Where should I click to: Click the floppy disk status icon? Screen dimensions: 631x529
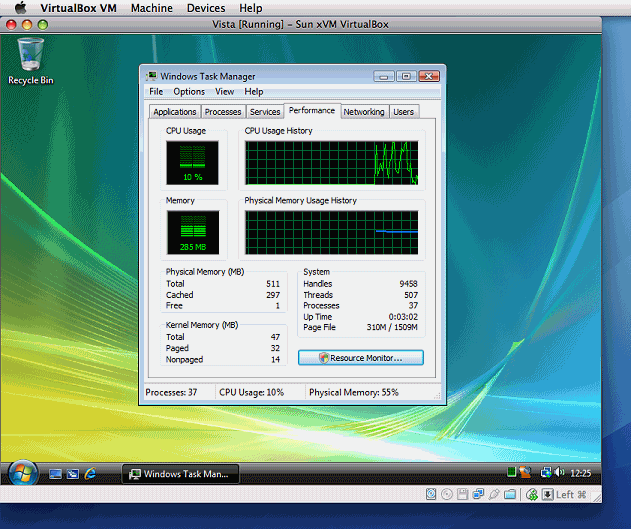click(x=462, y=494)
